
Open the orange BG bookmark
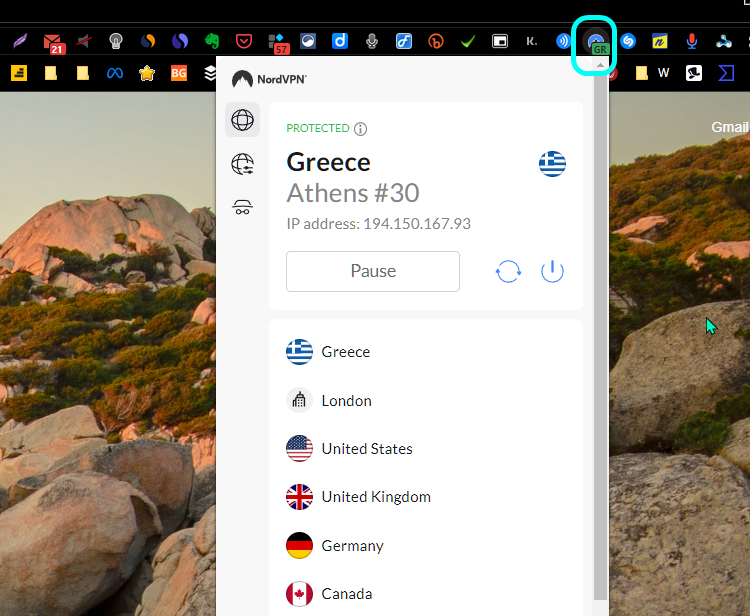[x=179, y=73]
